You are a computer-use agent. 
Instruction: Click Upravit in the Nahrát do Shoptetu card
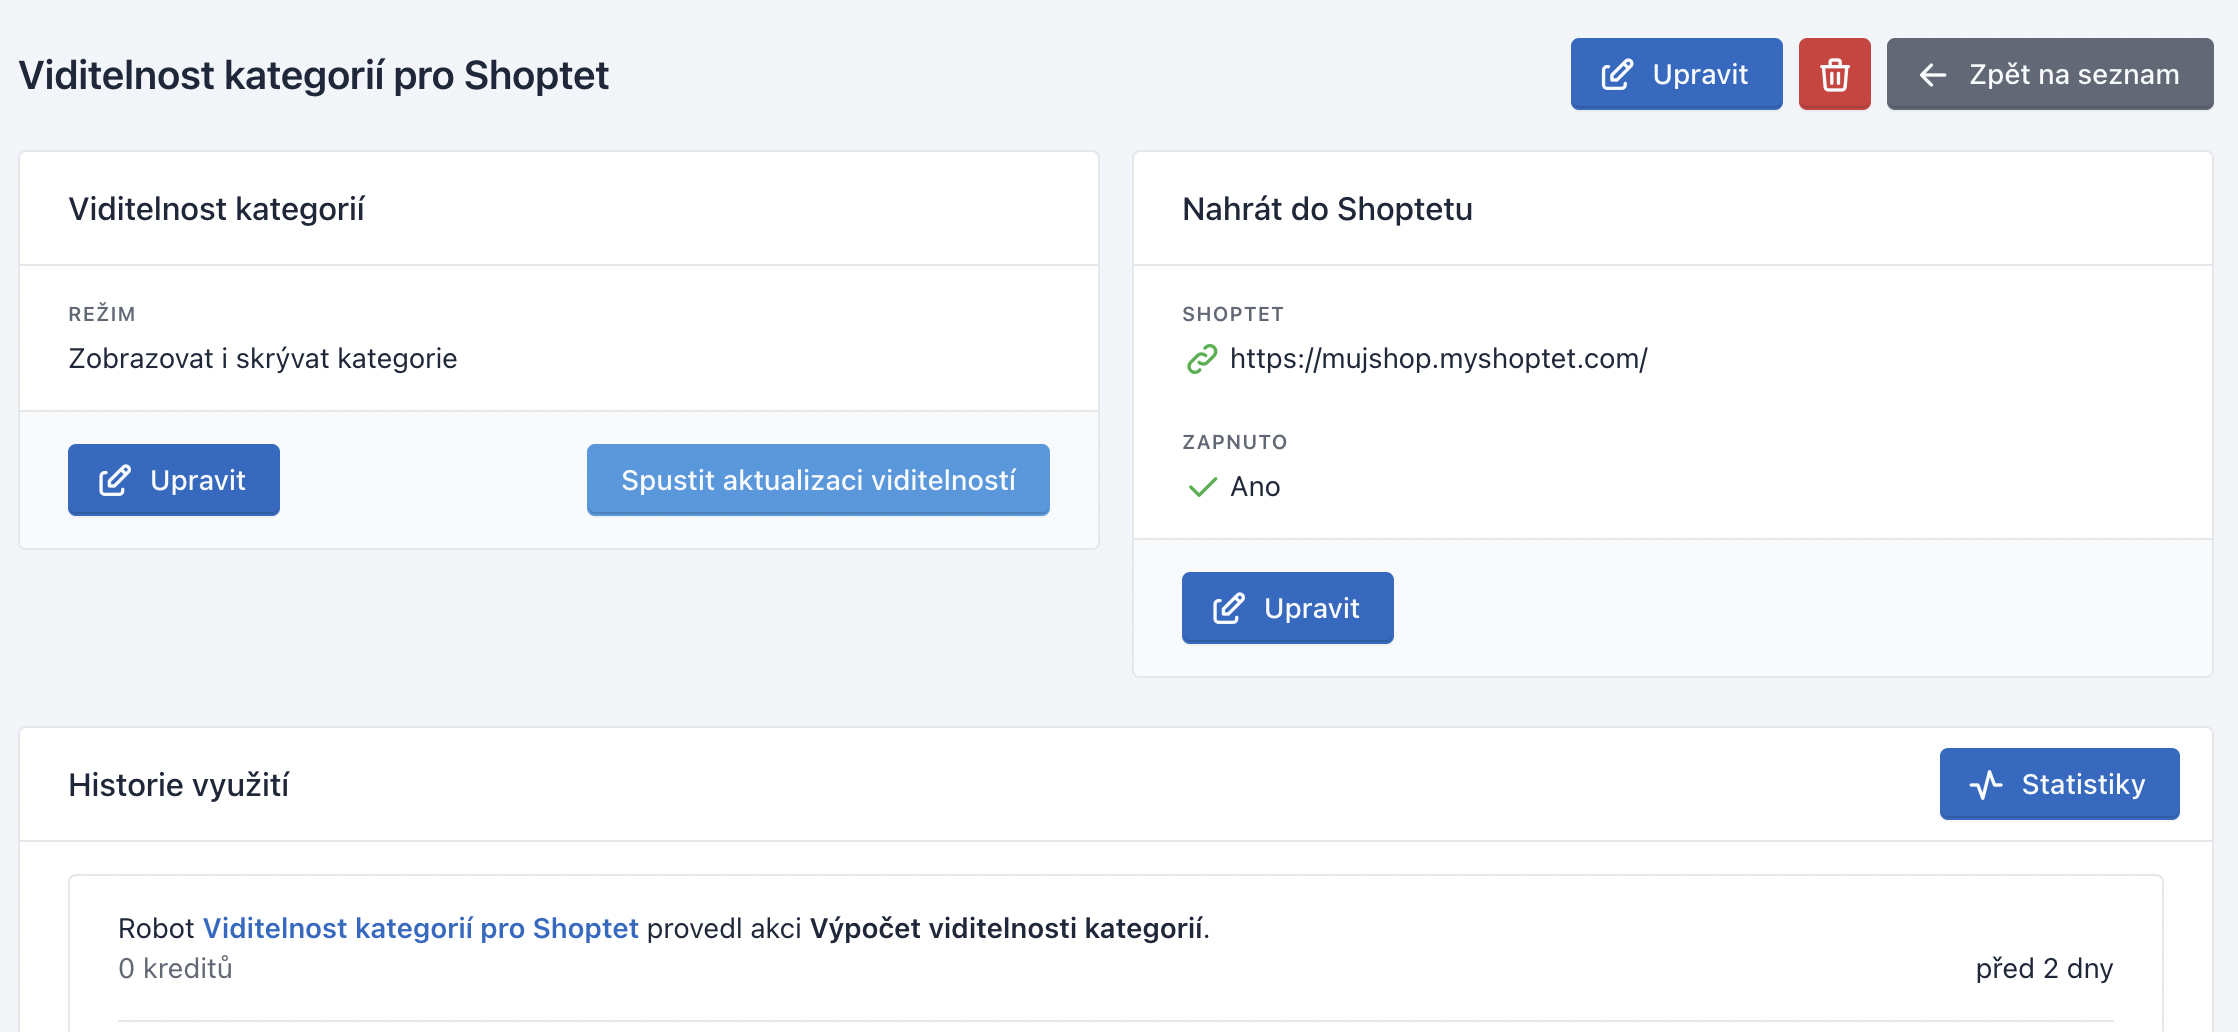[x=1288, y=608]
